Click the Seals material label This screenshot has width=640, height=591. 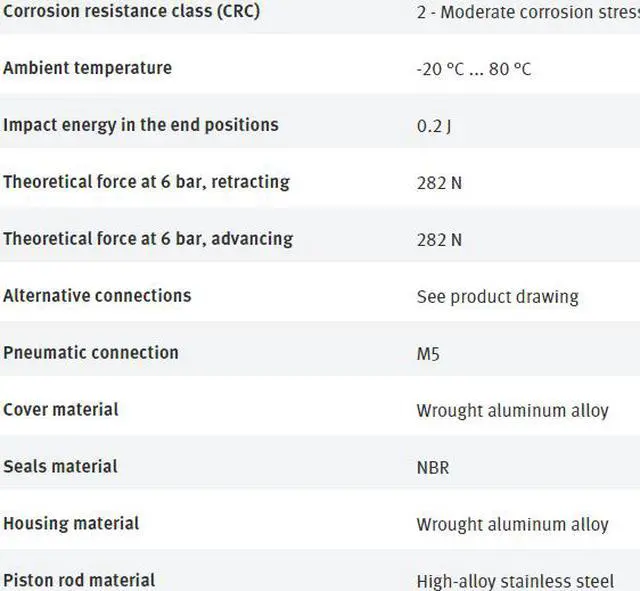click(60, 467)
